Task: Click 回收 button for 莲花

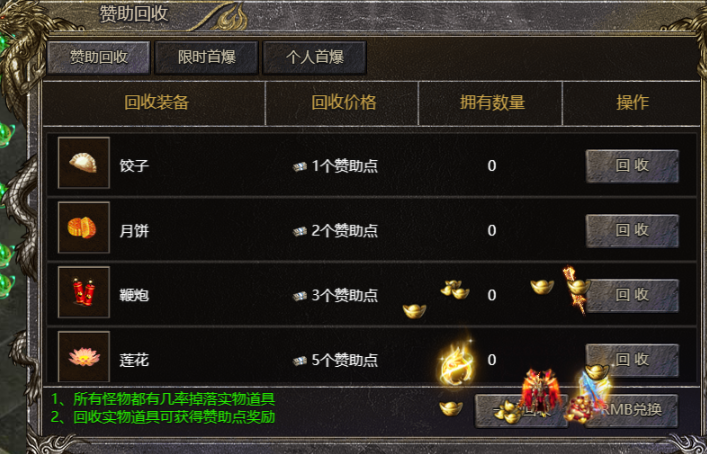Action: (x=632, y=360)
